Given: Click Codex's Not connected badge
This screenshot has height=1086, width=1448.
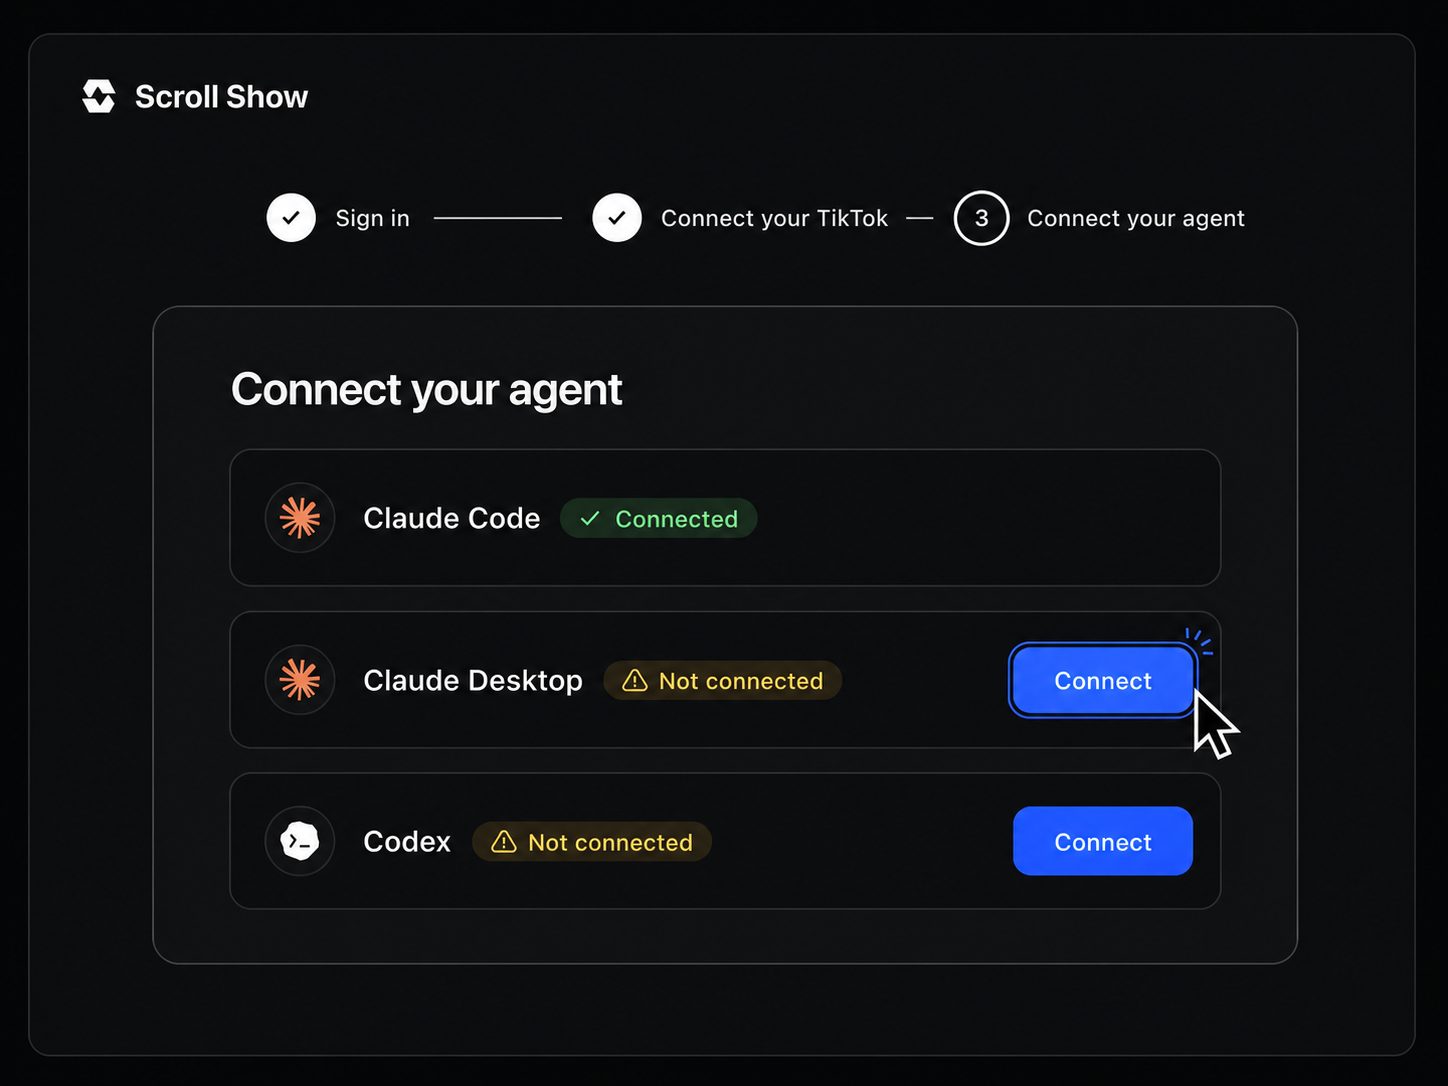Looking at the screenshot, I should [x=592, y=842].
